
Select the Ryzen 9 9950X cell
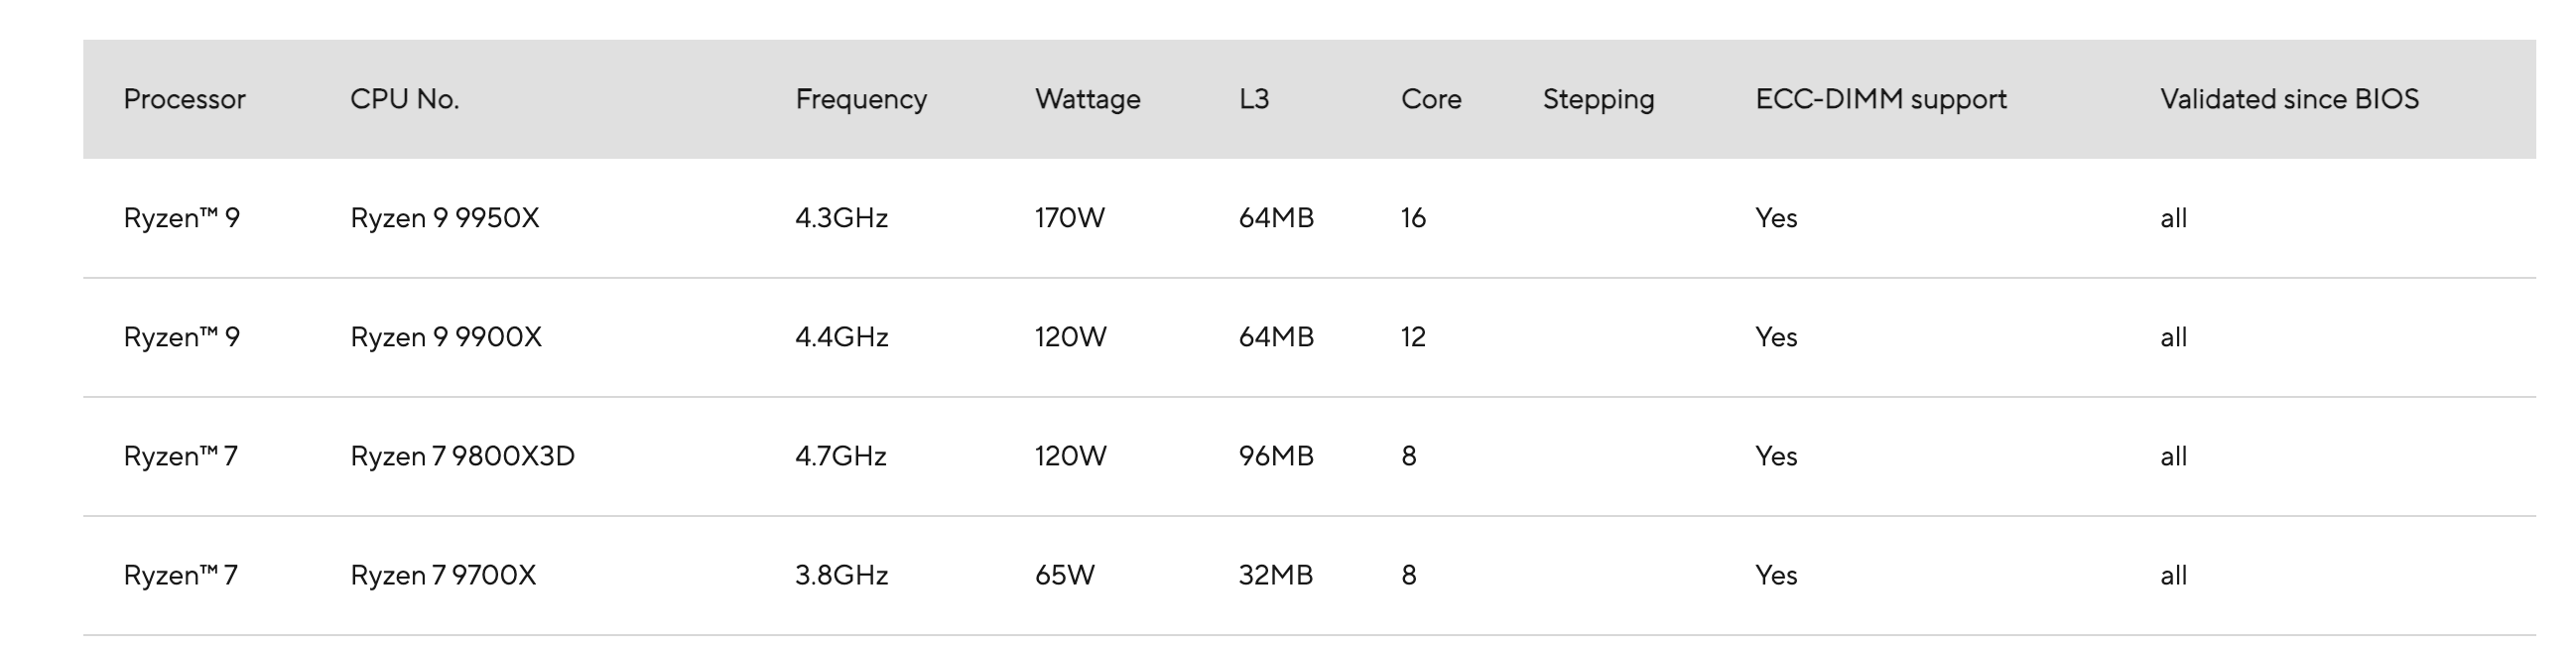click(x=444, y=218)
